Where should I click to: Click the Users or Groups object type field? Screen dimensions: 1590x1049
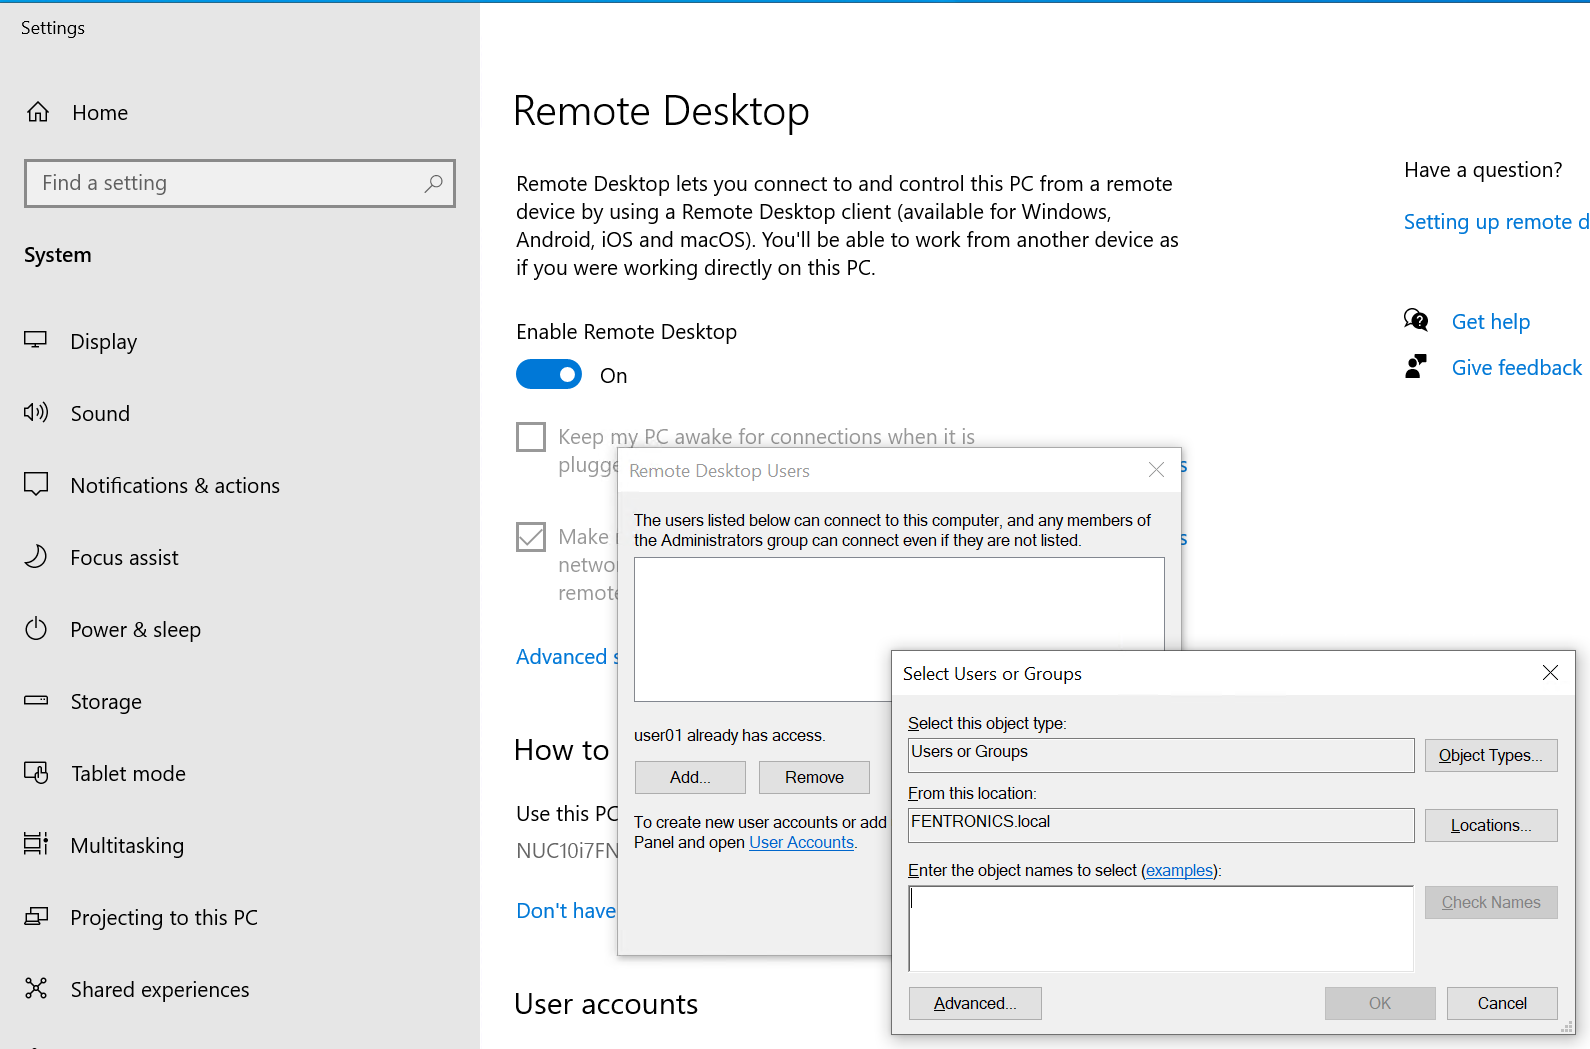pyautogui.click(x=1161, y=755)
